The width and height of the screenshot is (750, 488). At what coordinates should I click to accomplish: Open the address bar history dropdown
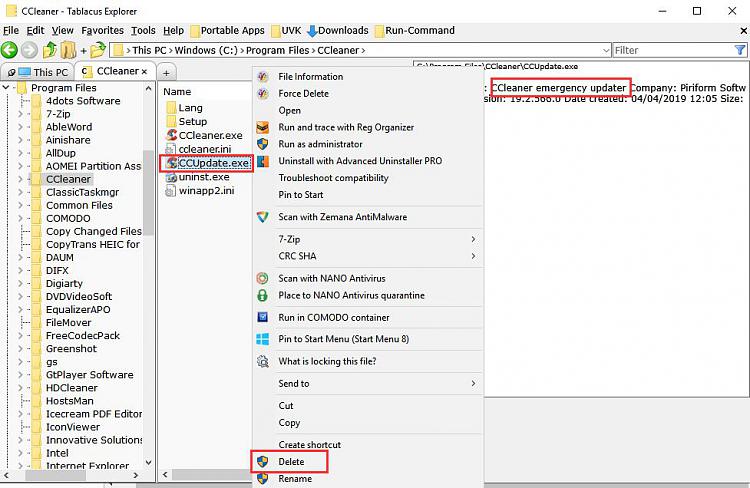click(x=606, y=50)
